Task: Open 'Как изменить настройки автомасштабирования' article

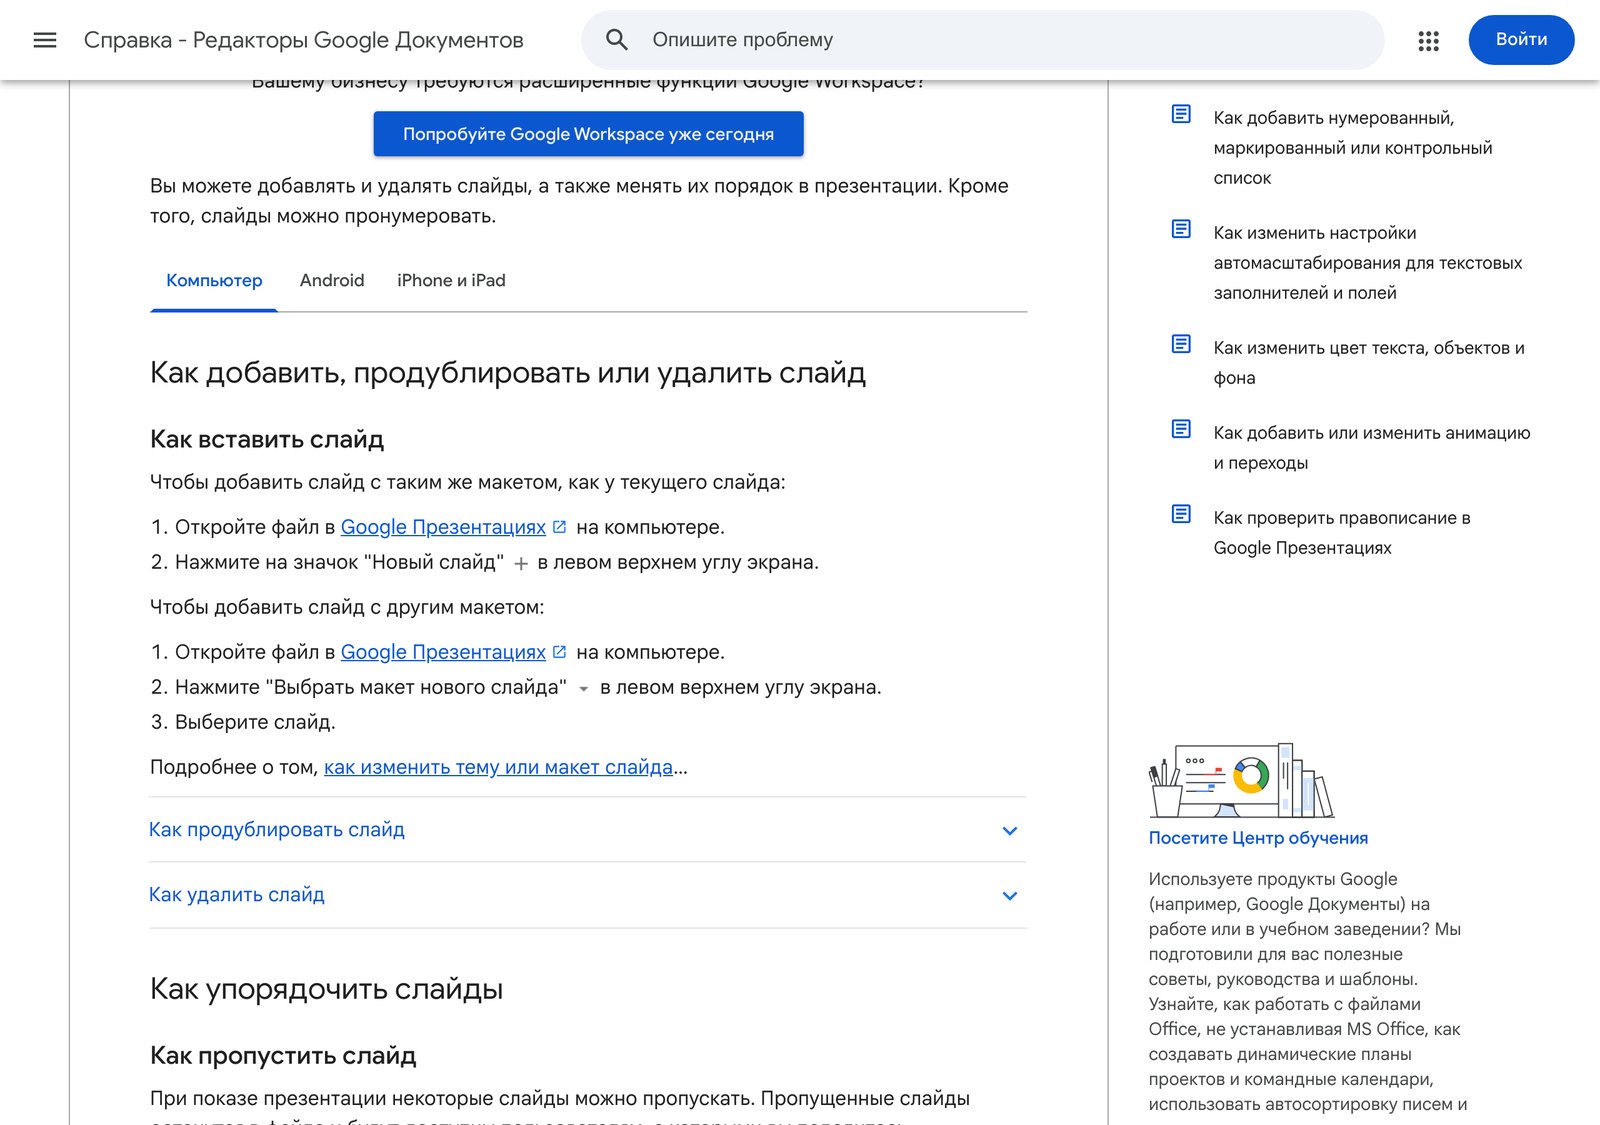Action: (x=1368, y=263)
